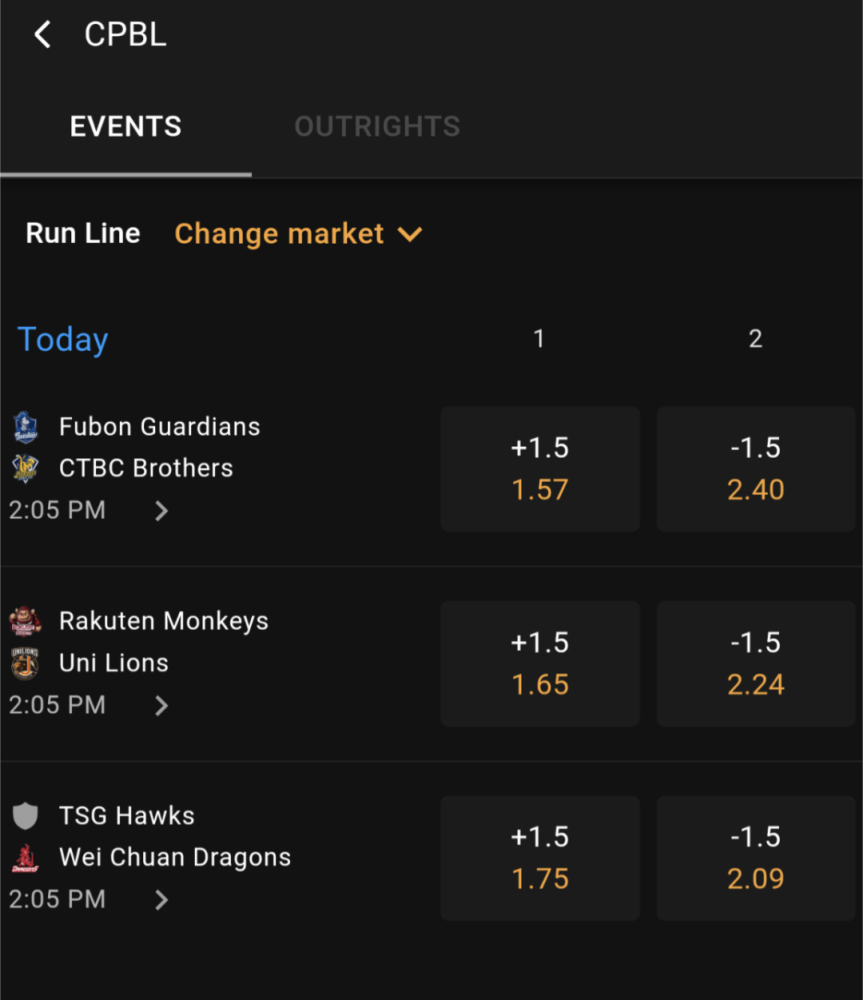
Task: Choose TSG Hawks +1.5 odds 1.75
Action: 540,858
